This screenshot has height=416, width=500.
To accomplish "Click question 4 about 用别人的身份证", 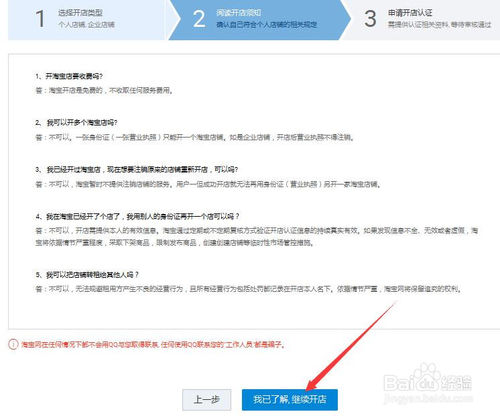I will [x=137, y=217].
